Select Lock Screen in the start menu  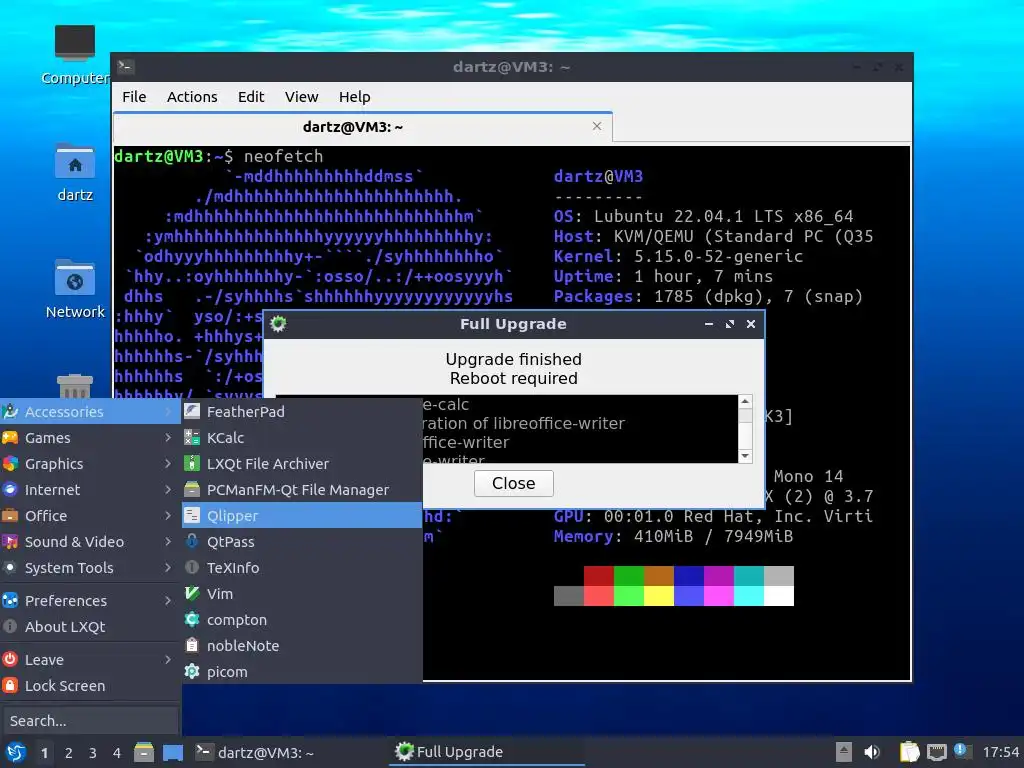point(90,686)
